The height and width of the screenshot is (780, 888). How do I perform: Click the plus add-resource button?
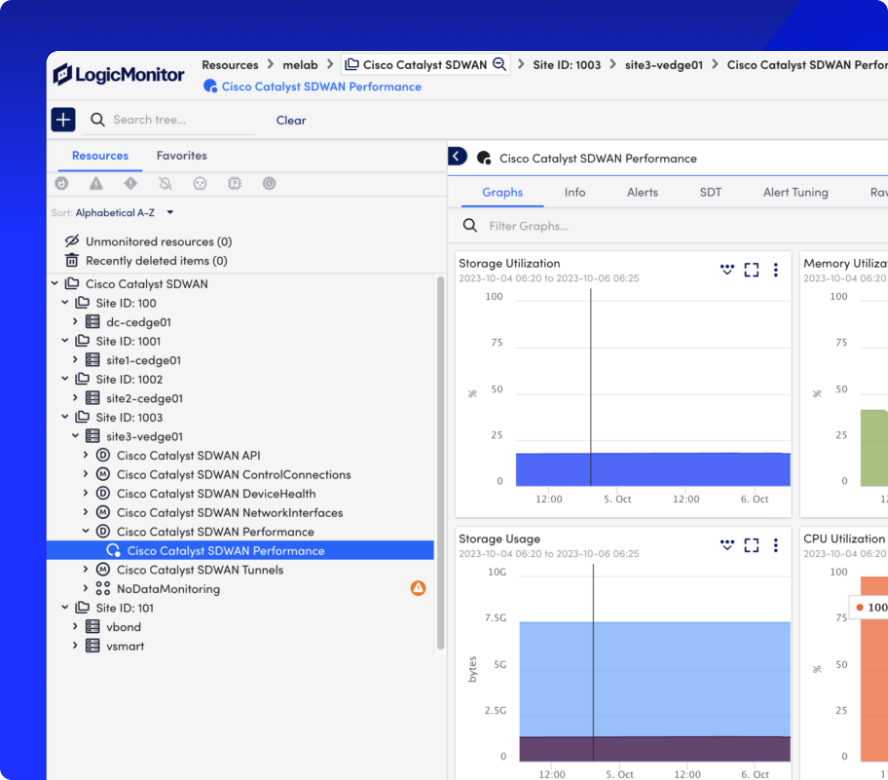(63, 120)
